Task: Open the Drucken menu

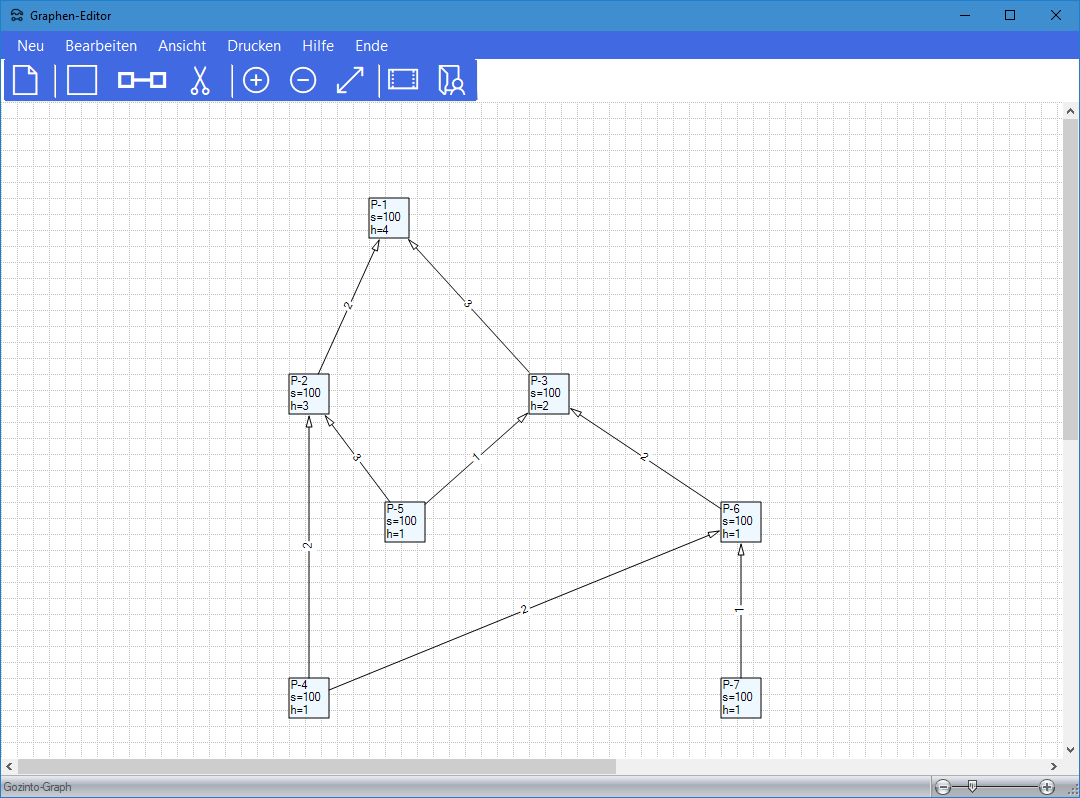Action: coord(254,46)
